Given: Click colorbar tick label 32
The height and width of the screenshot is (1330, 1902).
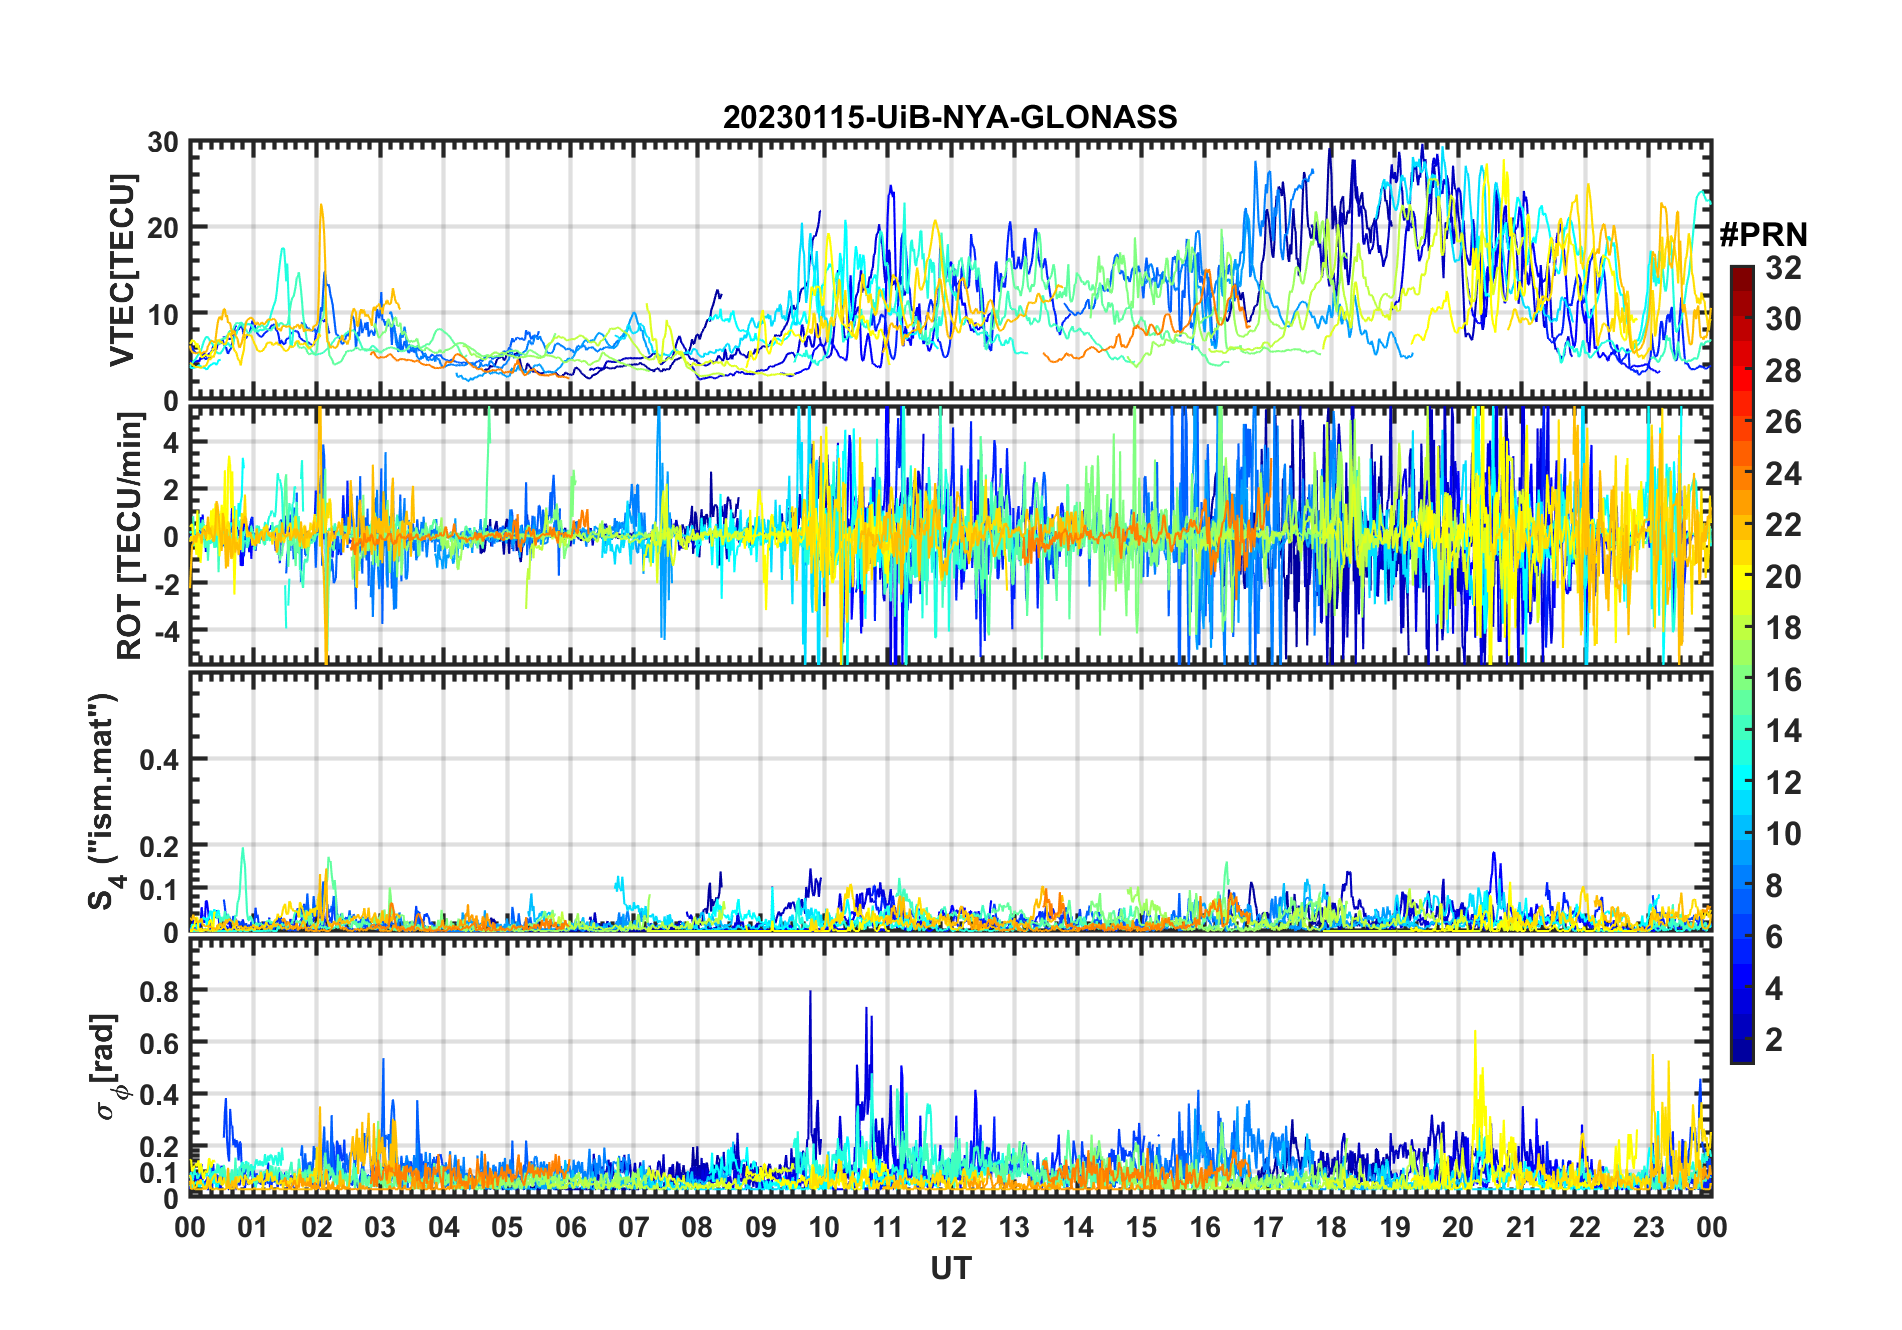Looking at the screenshot, I should pos(1783,268).
